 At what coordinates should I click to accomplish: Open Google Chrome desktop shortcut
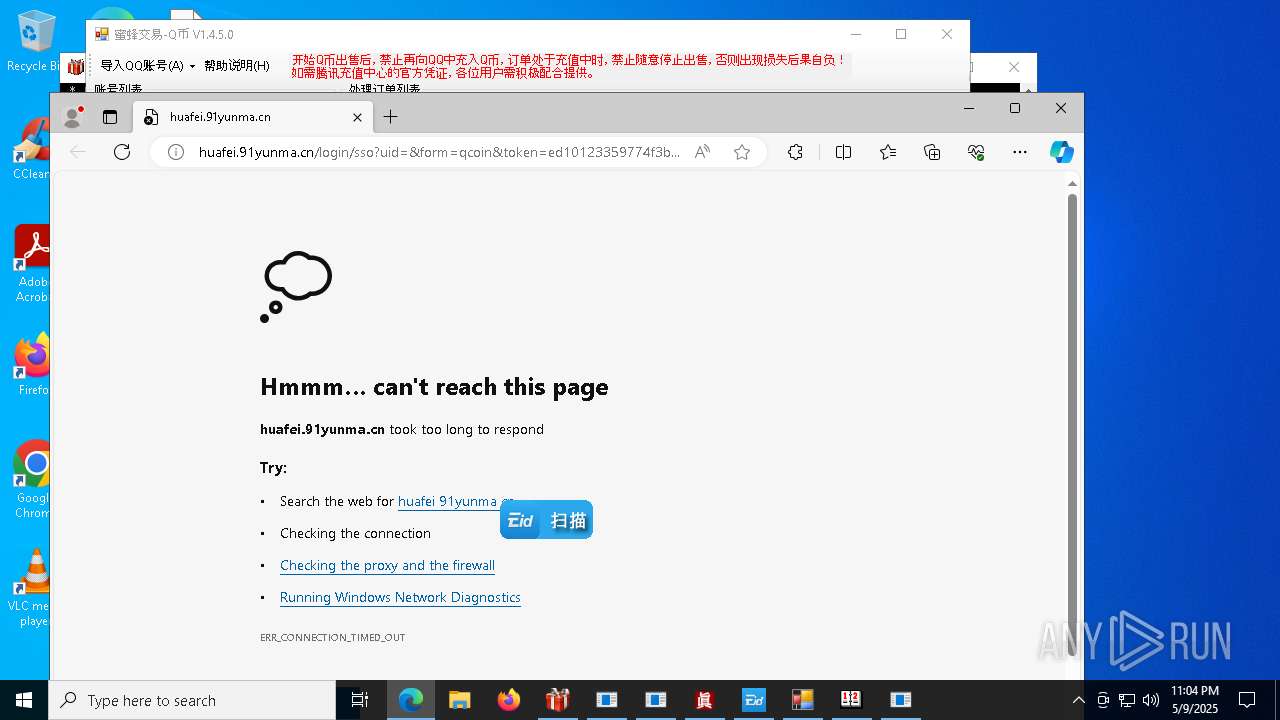coord(32,480)
